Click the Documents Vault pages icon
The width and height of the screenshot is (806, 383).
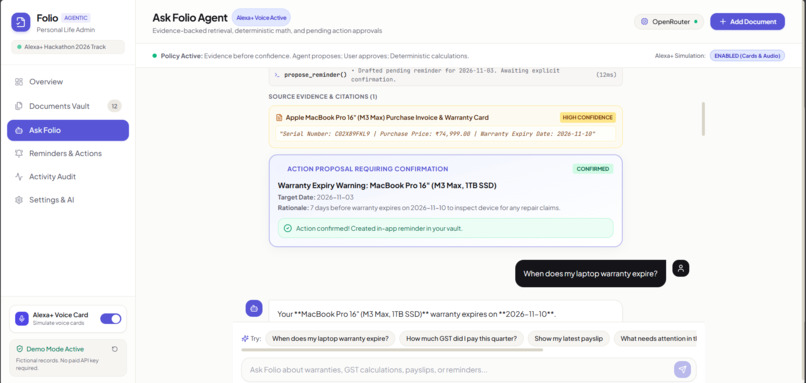(19, 106)
